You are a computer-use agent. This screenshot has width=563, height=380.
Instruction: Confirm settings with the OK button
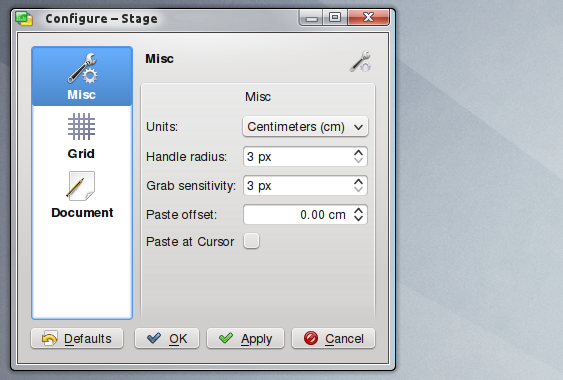click(167, 338)
